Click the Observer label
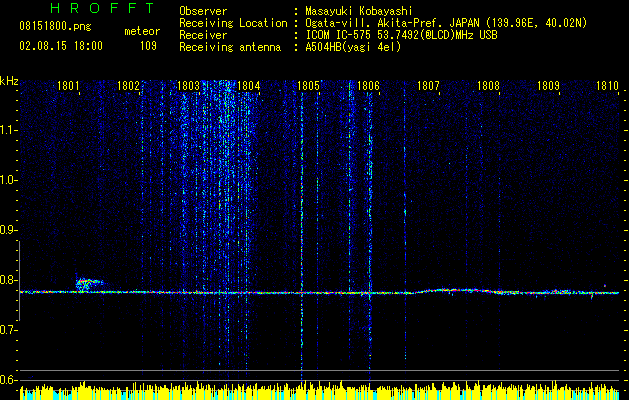The height and width of the screenshot is (400, 629). tap(203, 11)
